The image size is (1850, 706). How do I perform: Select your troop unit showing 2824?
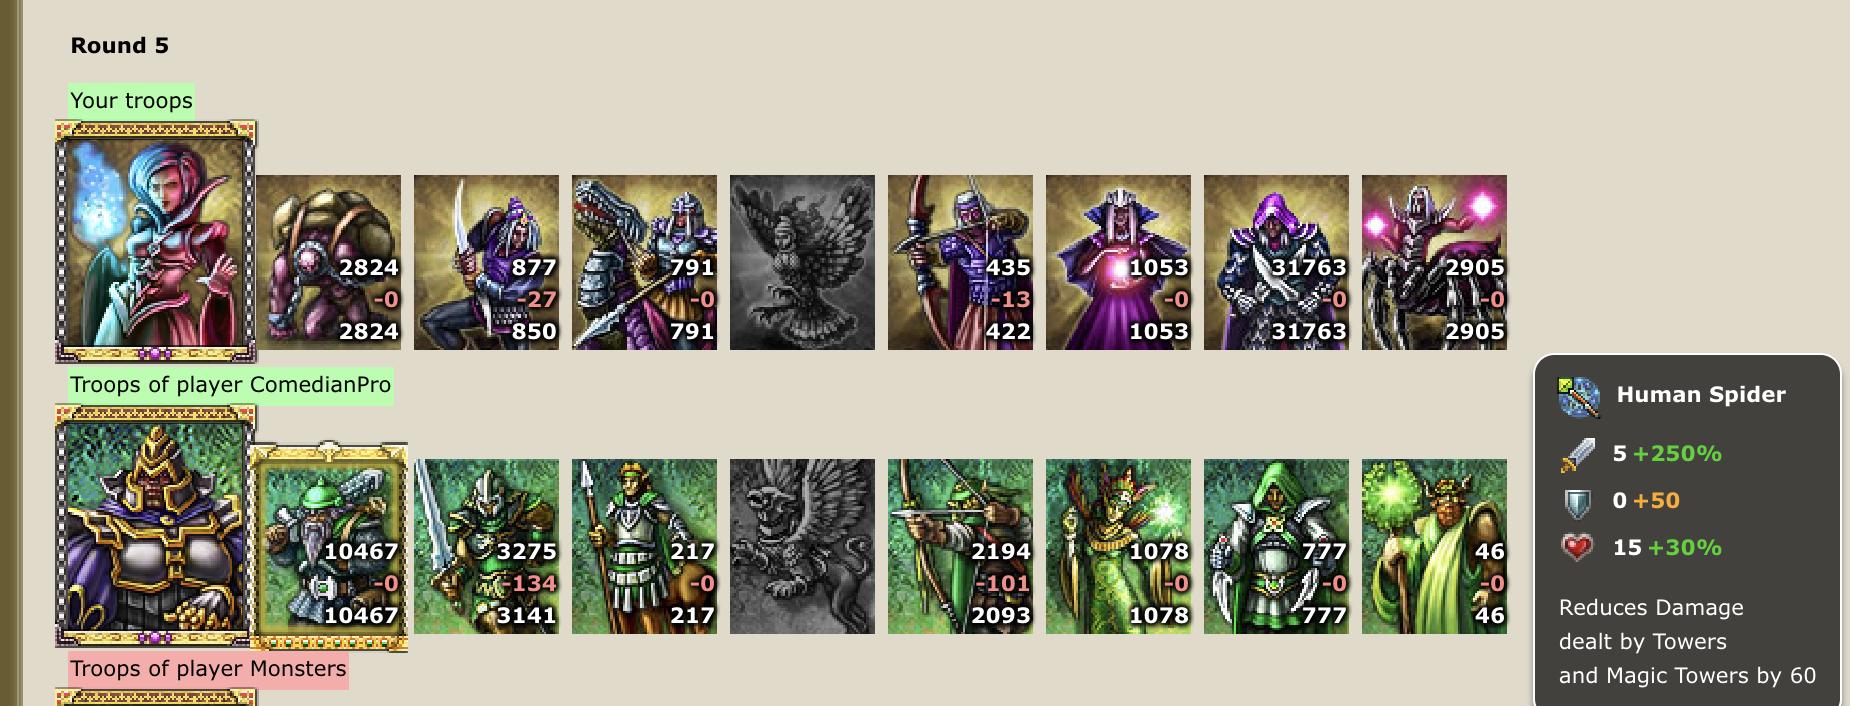[x=328, y=262]
